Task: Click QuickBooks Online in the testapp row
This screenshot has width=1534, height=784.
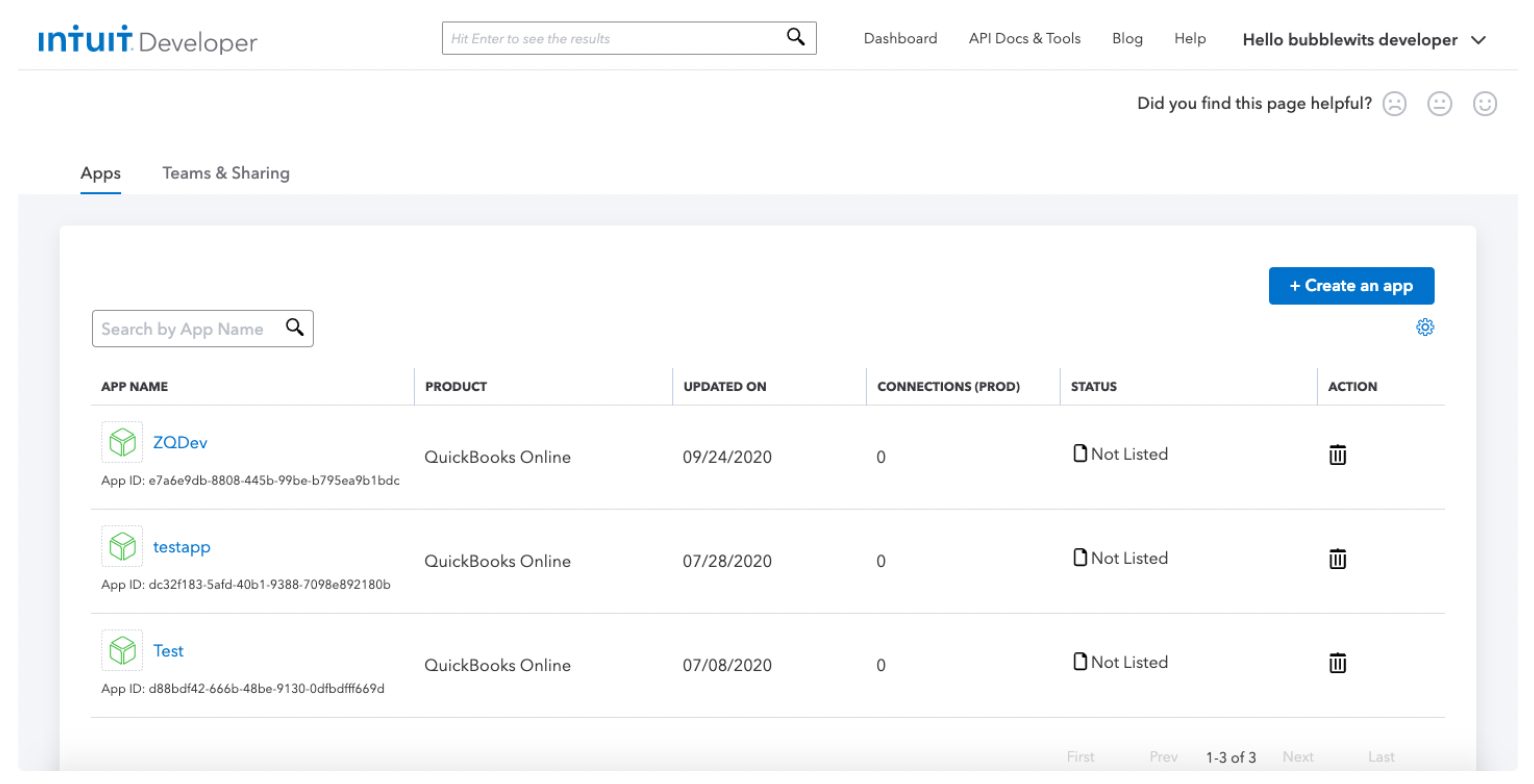Action: coord(497,561)
